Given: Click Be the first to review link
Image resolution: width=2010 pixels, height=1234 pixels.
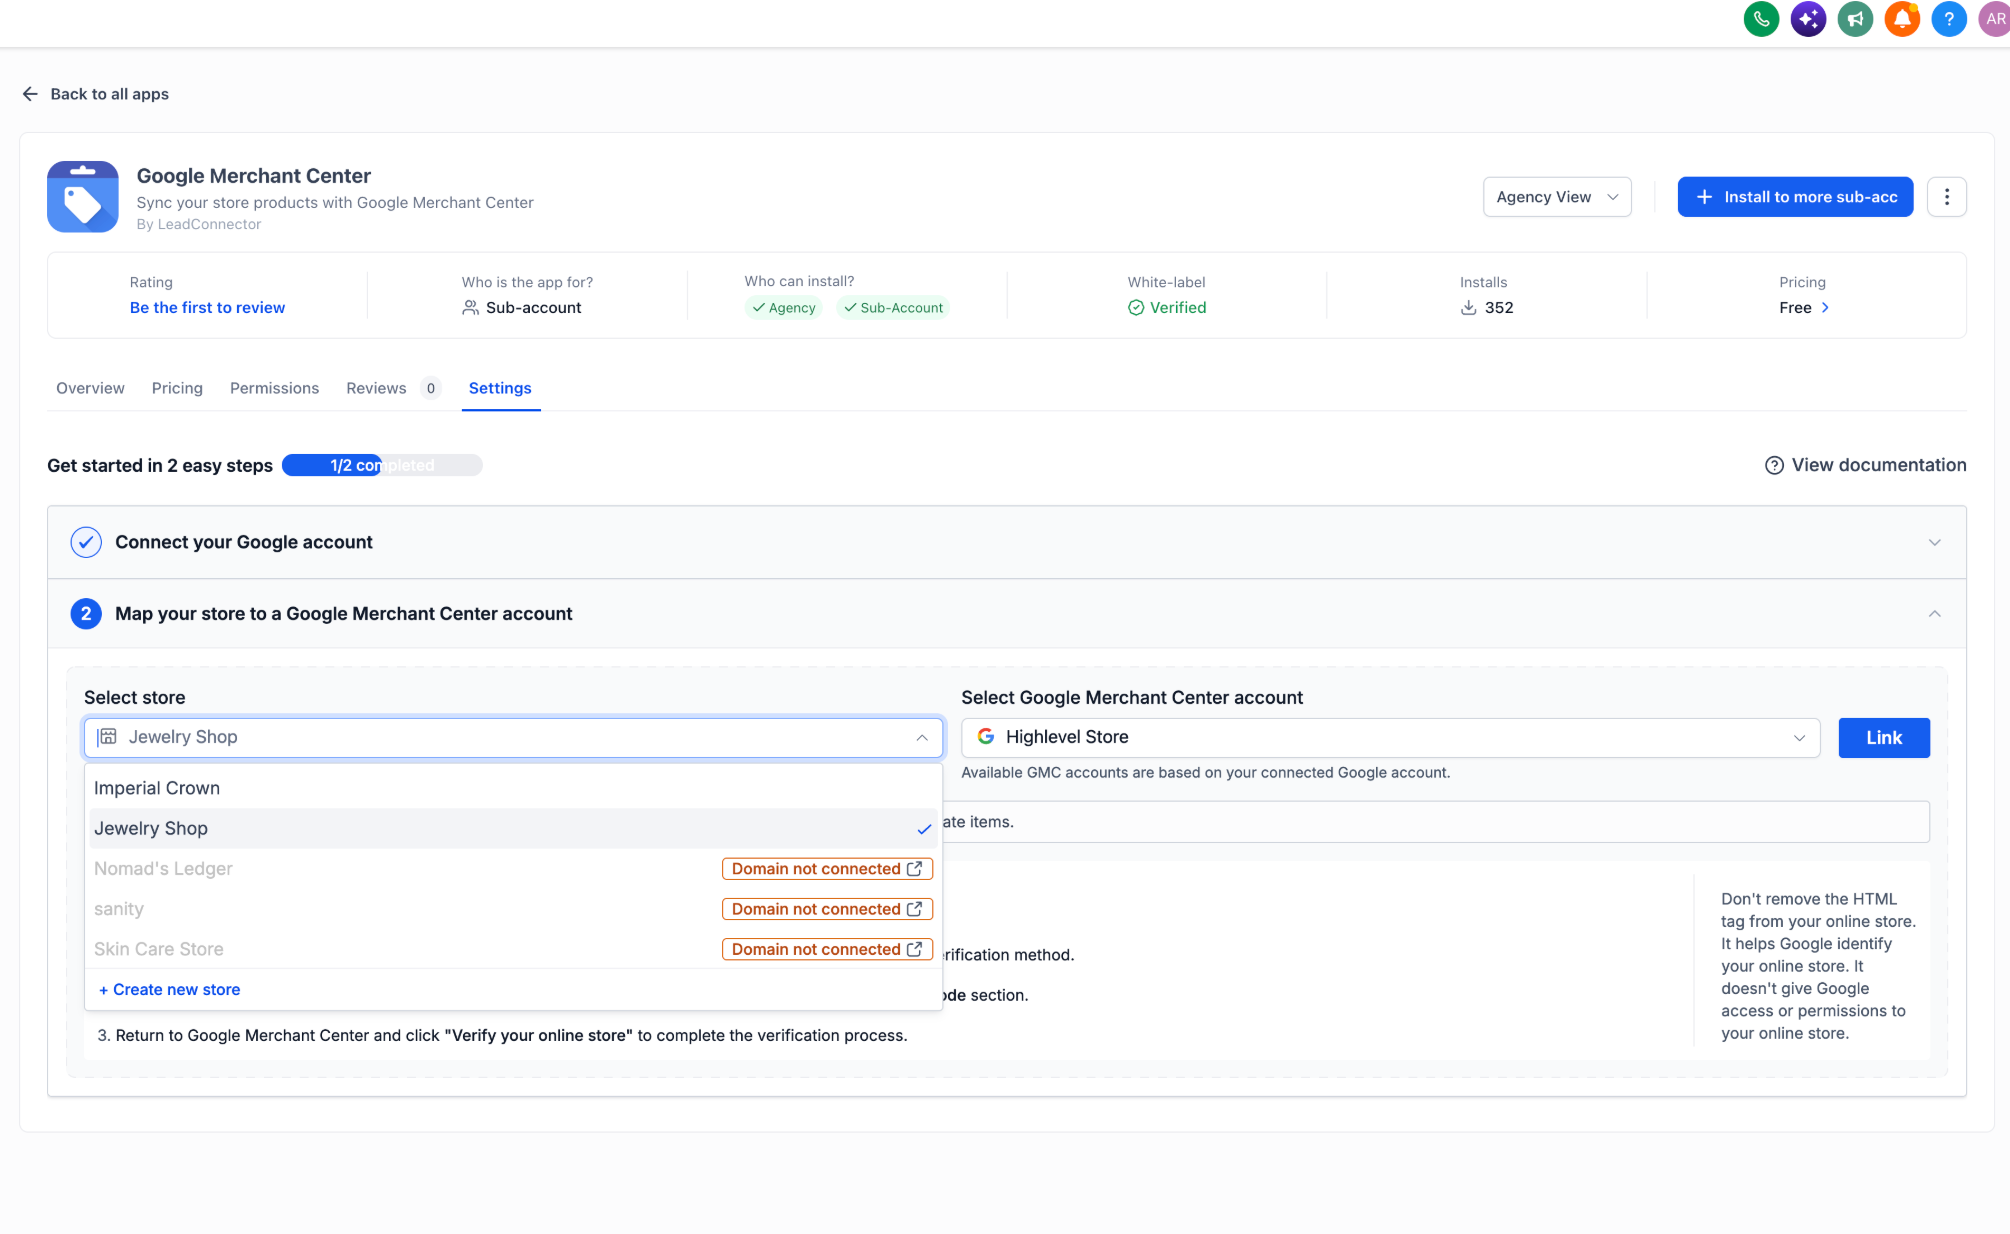Looking at the screenshot, I should pos(207,308).
